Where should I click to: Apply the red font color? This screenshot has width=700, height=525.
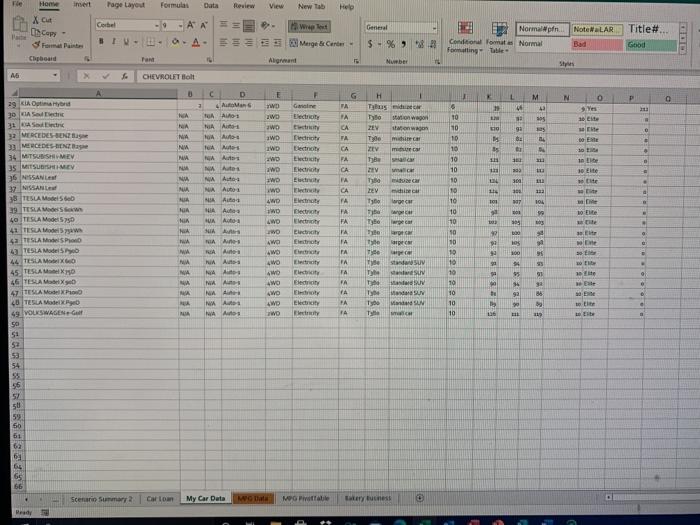(196, 43)
